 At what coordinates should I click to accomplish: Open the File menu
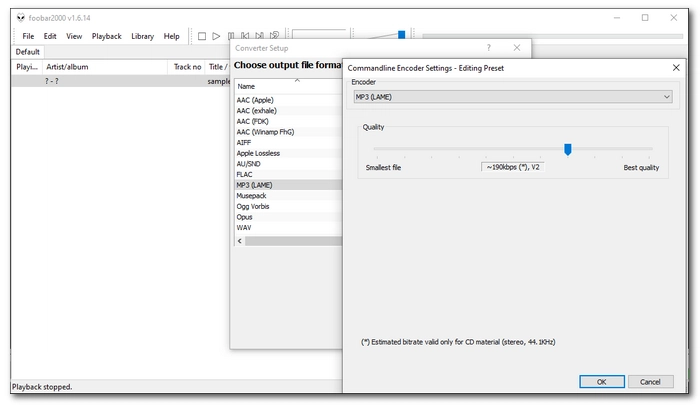pos(28,36)
